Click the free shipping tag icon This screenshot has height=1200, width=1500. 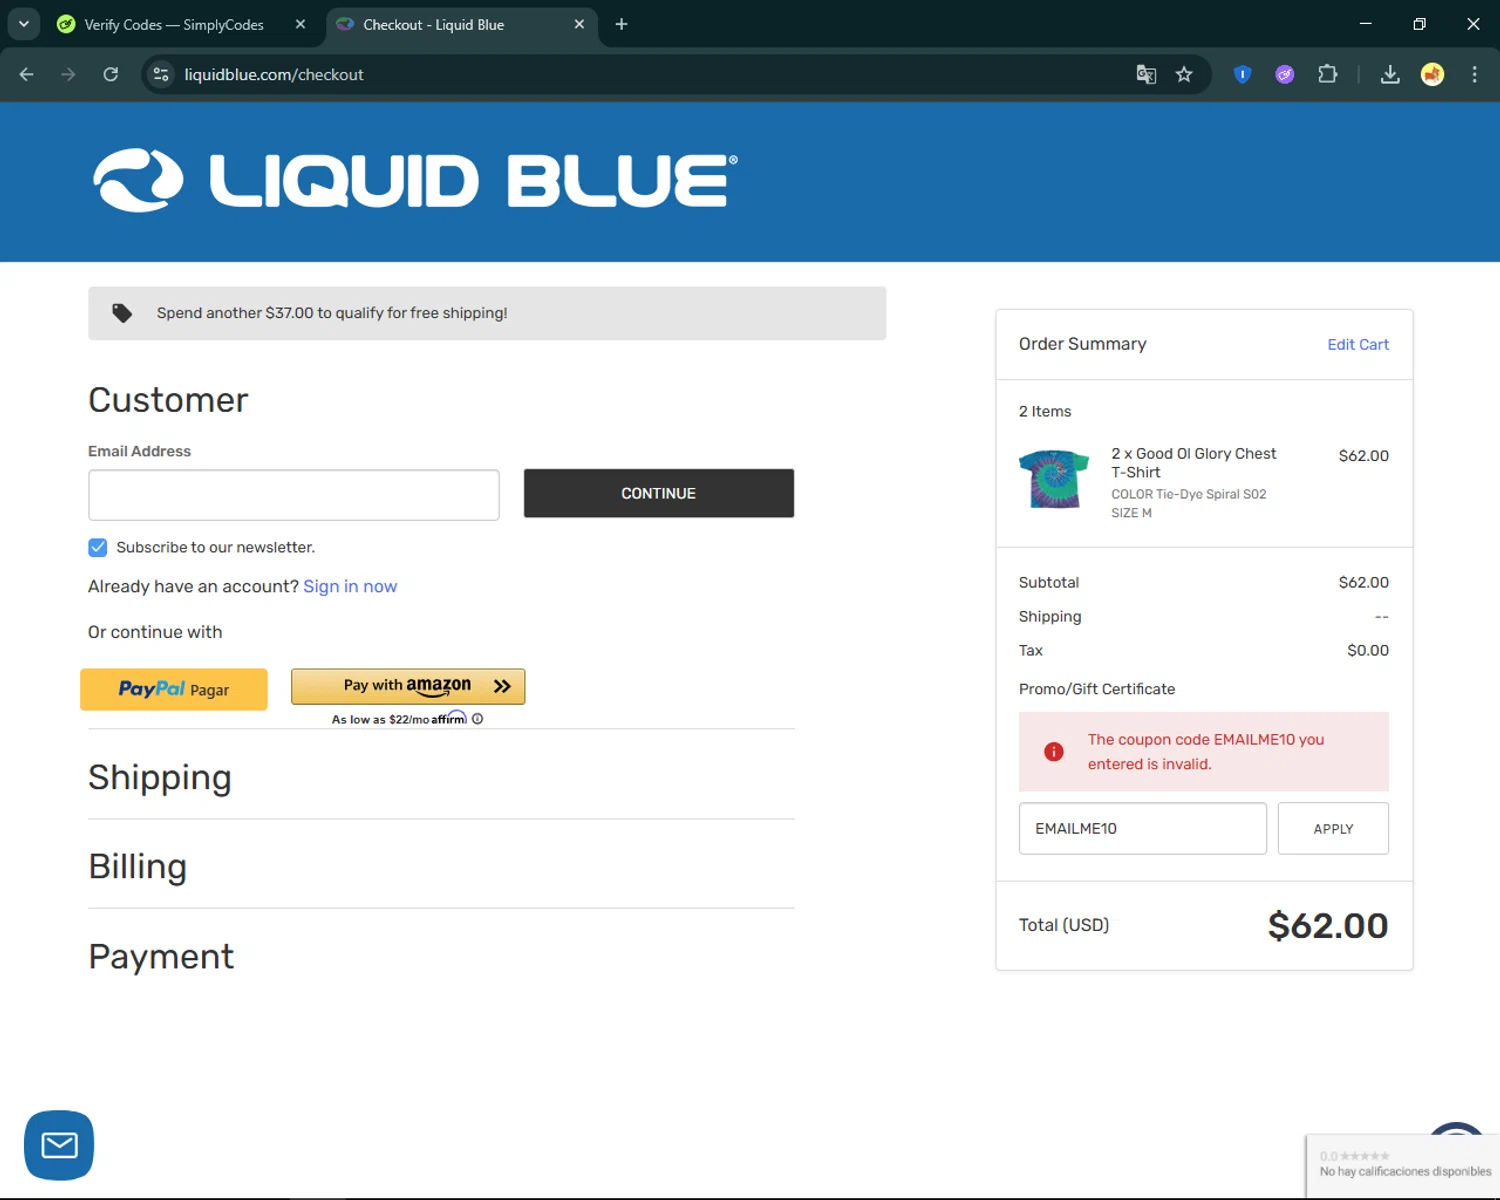122,313
